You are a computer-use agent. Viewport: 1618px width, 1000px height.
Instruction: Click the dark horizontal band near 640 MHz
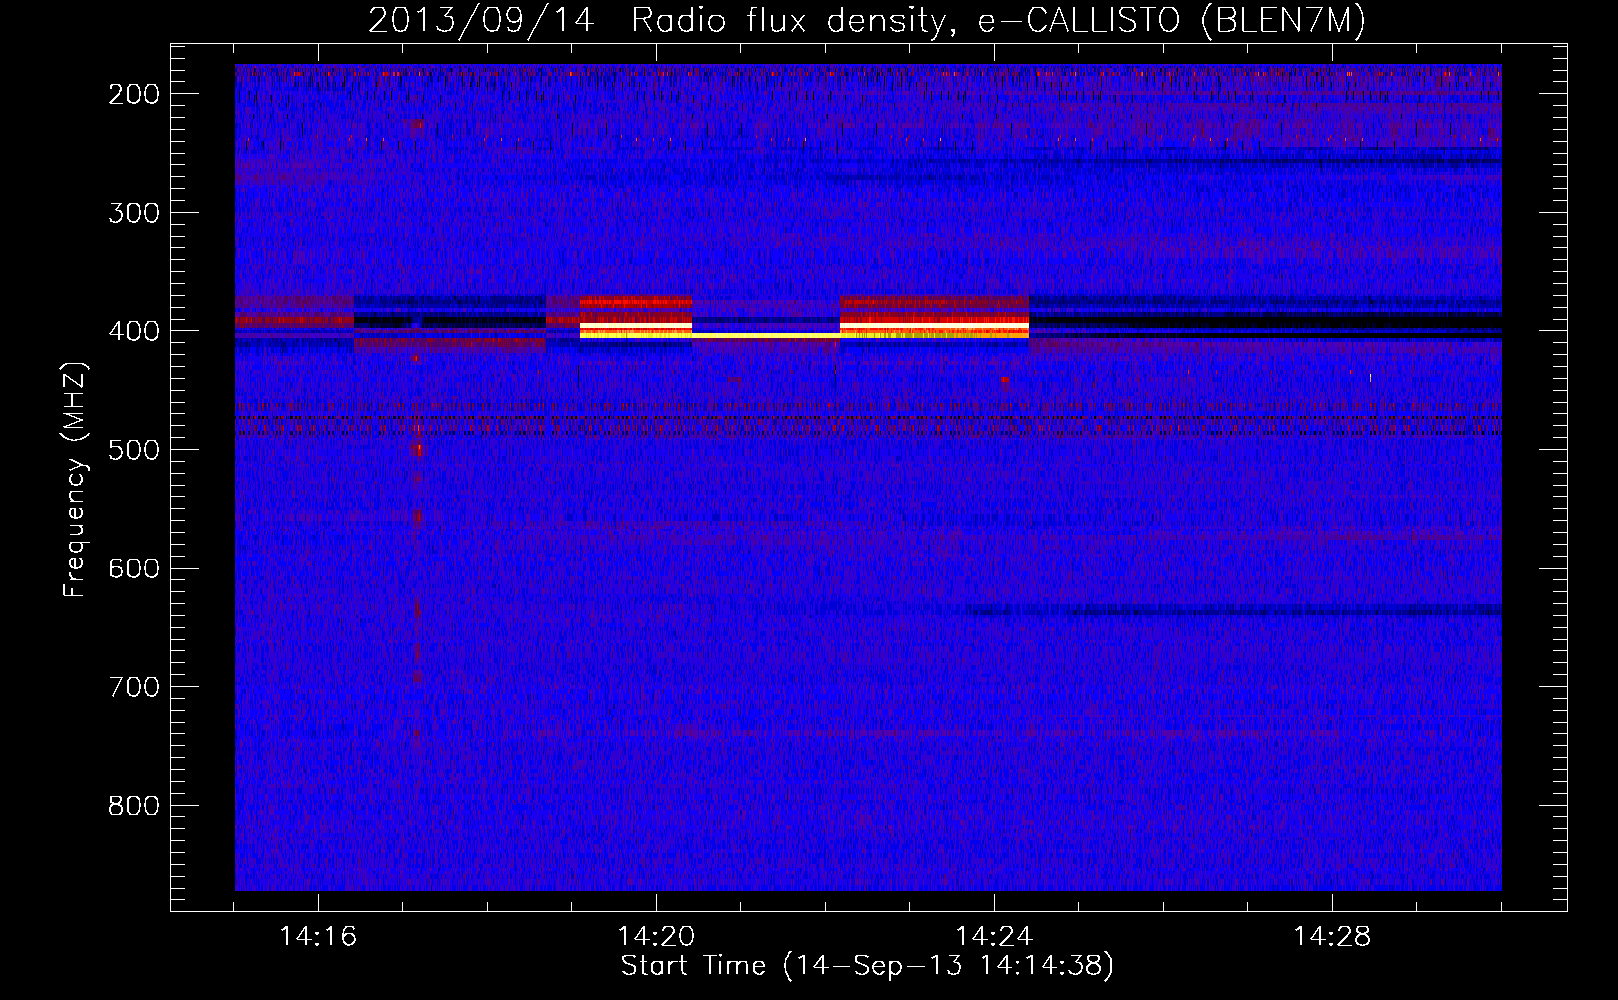[x=1235, y=610]
